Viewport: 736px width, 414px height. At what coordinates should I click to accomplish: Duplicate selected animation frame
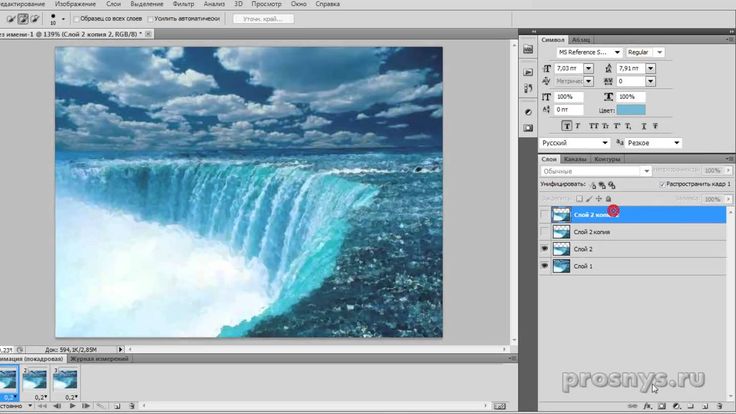pyautogui.click(x=117, y=406)
